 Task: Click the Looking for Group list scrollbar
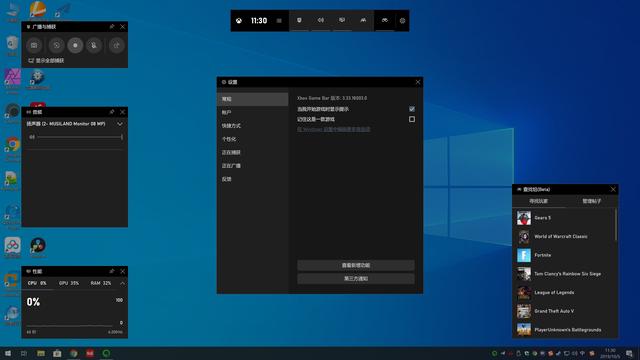616,225
